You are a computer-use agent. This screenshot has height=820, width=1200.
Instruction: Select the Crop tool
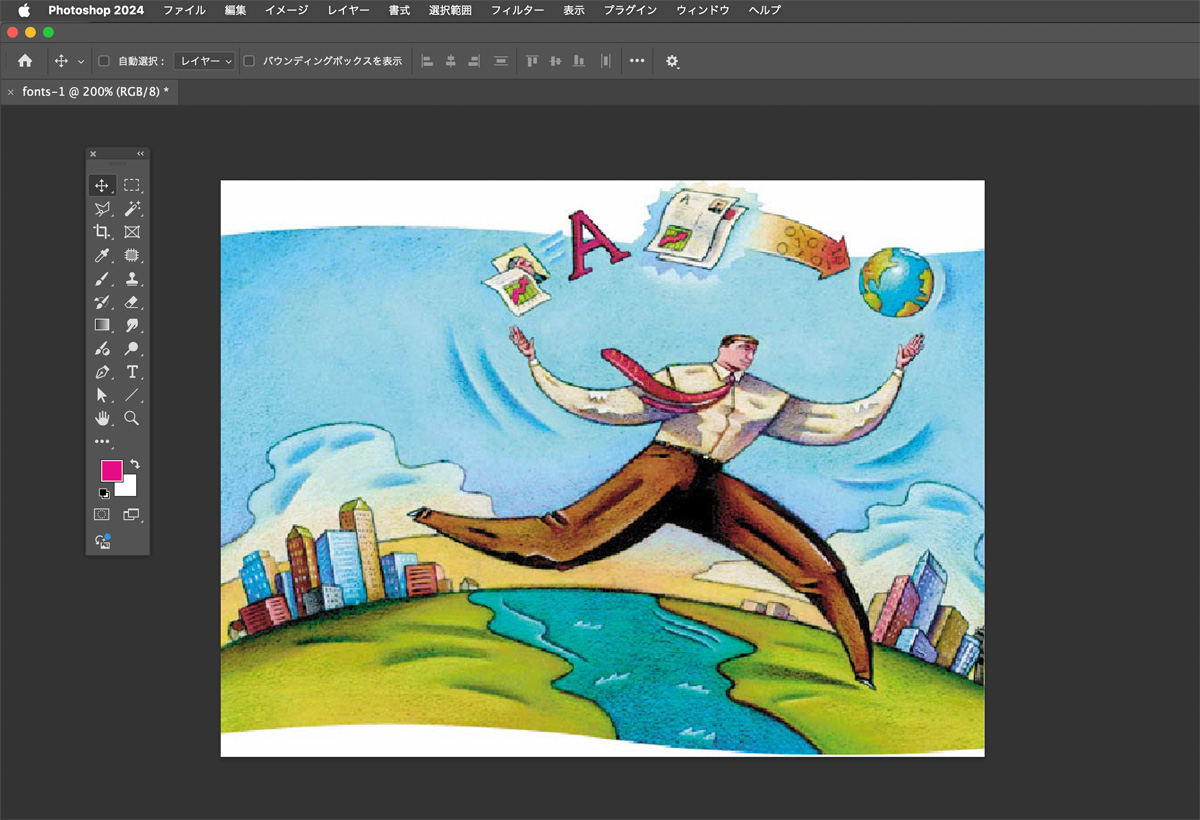(101, 232)
